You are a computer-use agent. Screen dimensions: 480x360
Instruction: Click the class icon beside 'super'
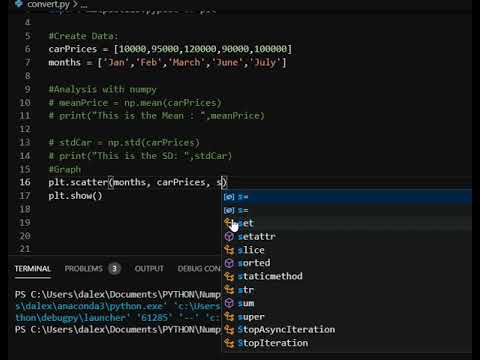pos(229,316)
